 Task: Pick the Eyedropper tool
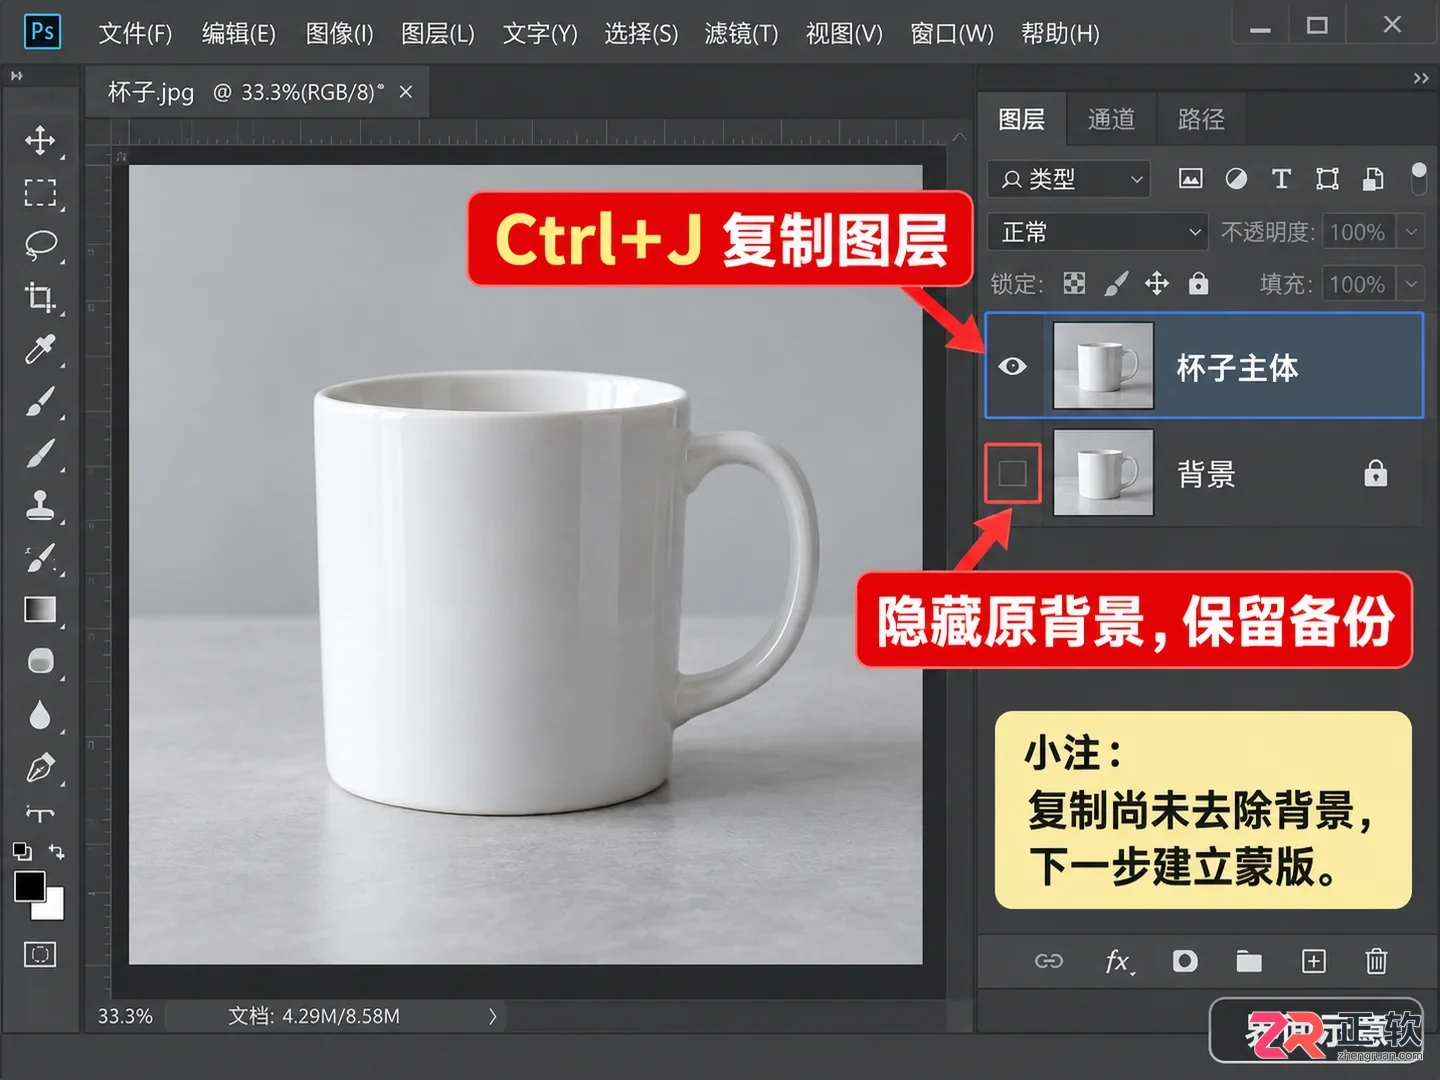[x=40, y=349]
